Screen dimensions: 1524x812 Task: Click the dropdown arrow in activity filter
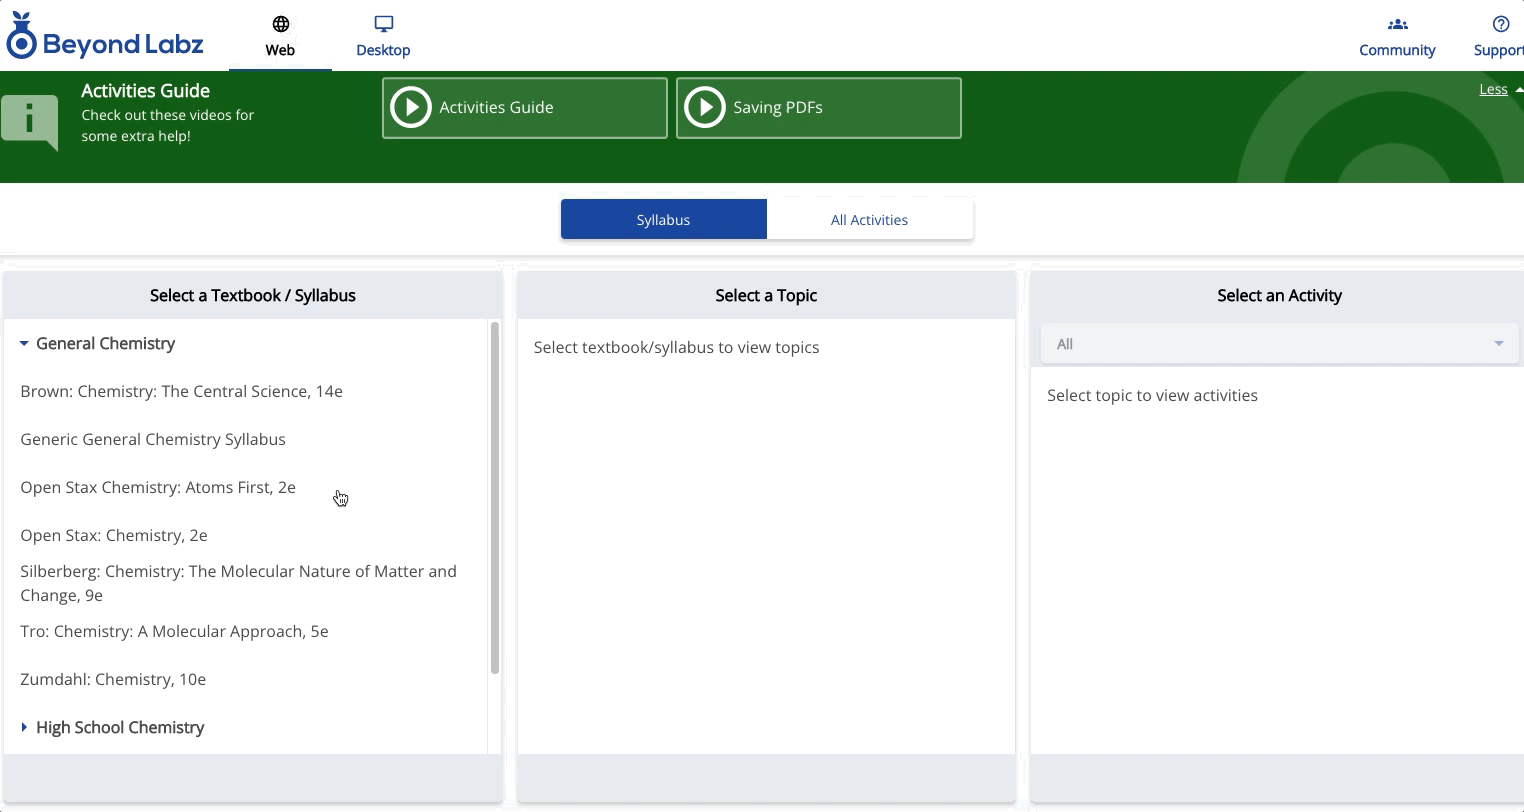pos(1499,344)
